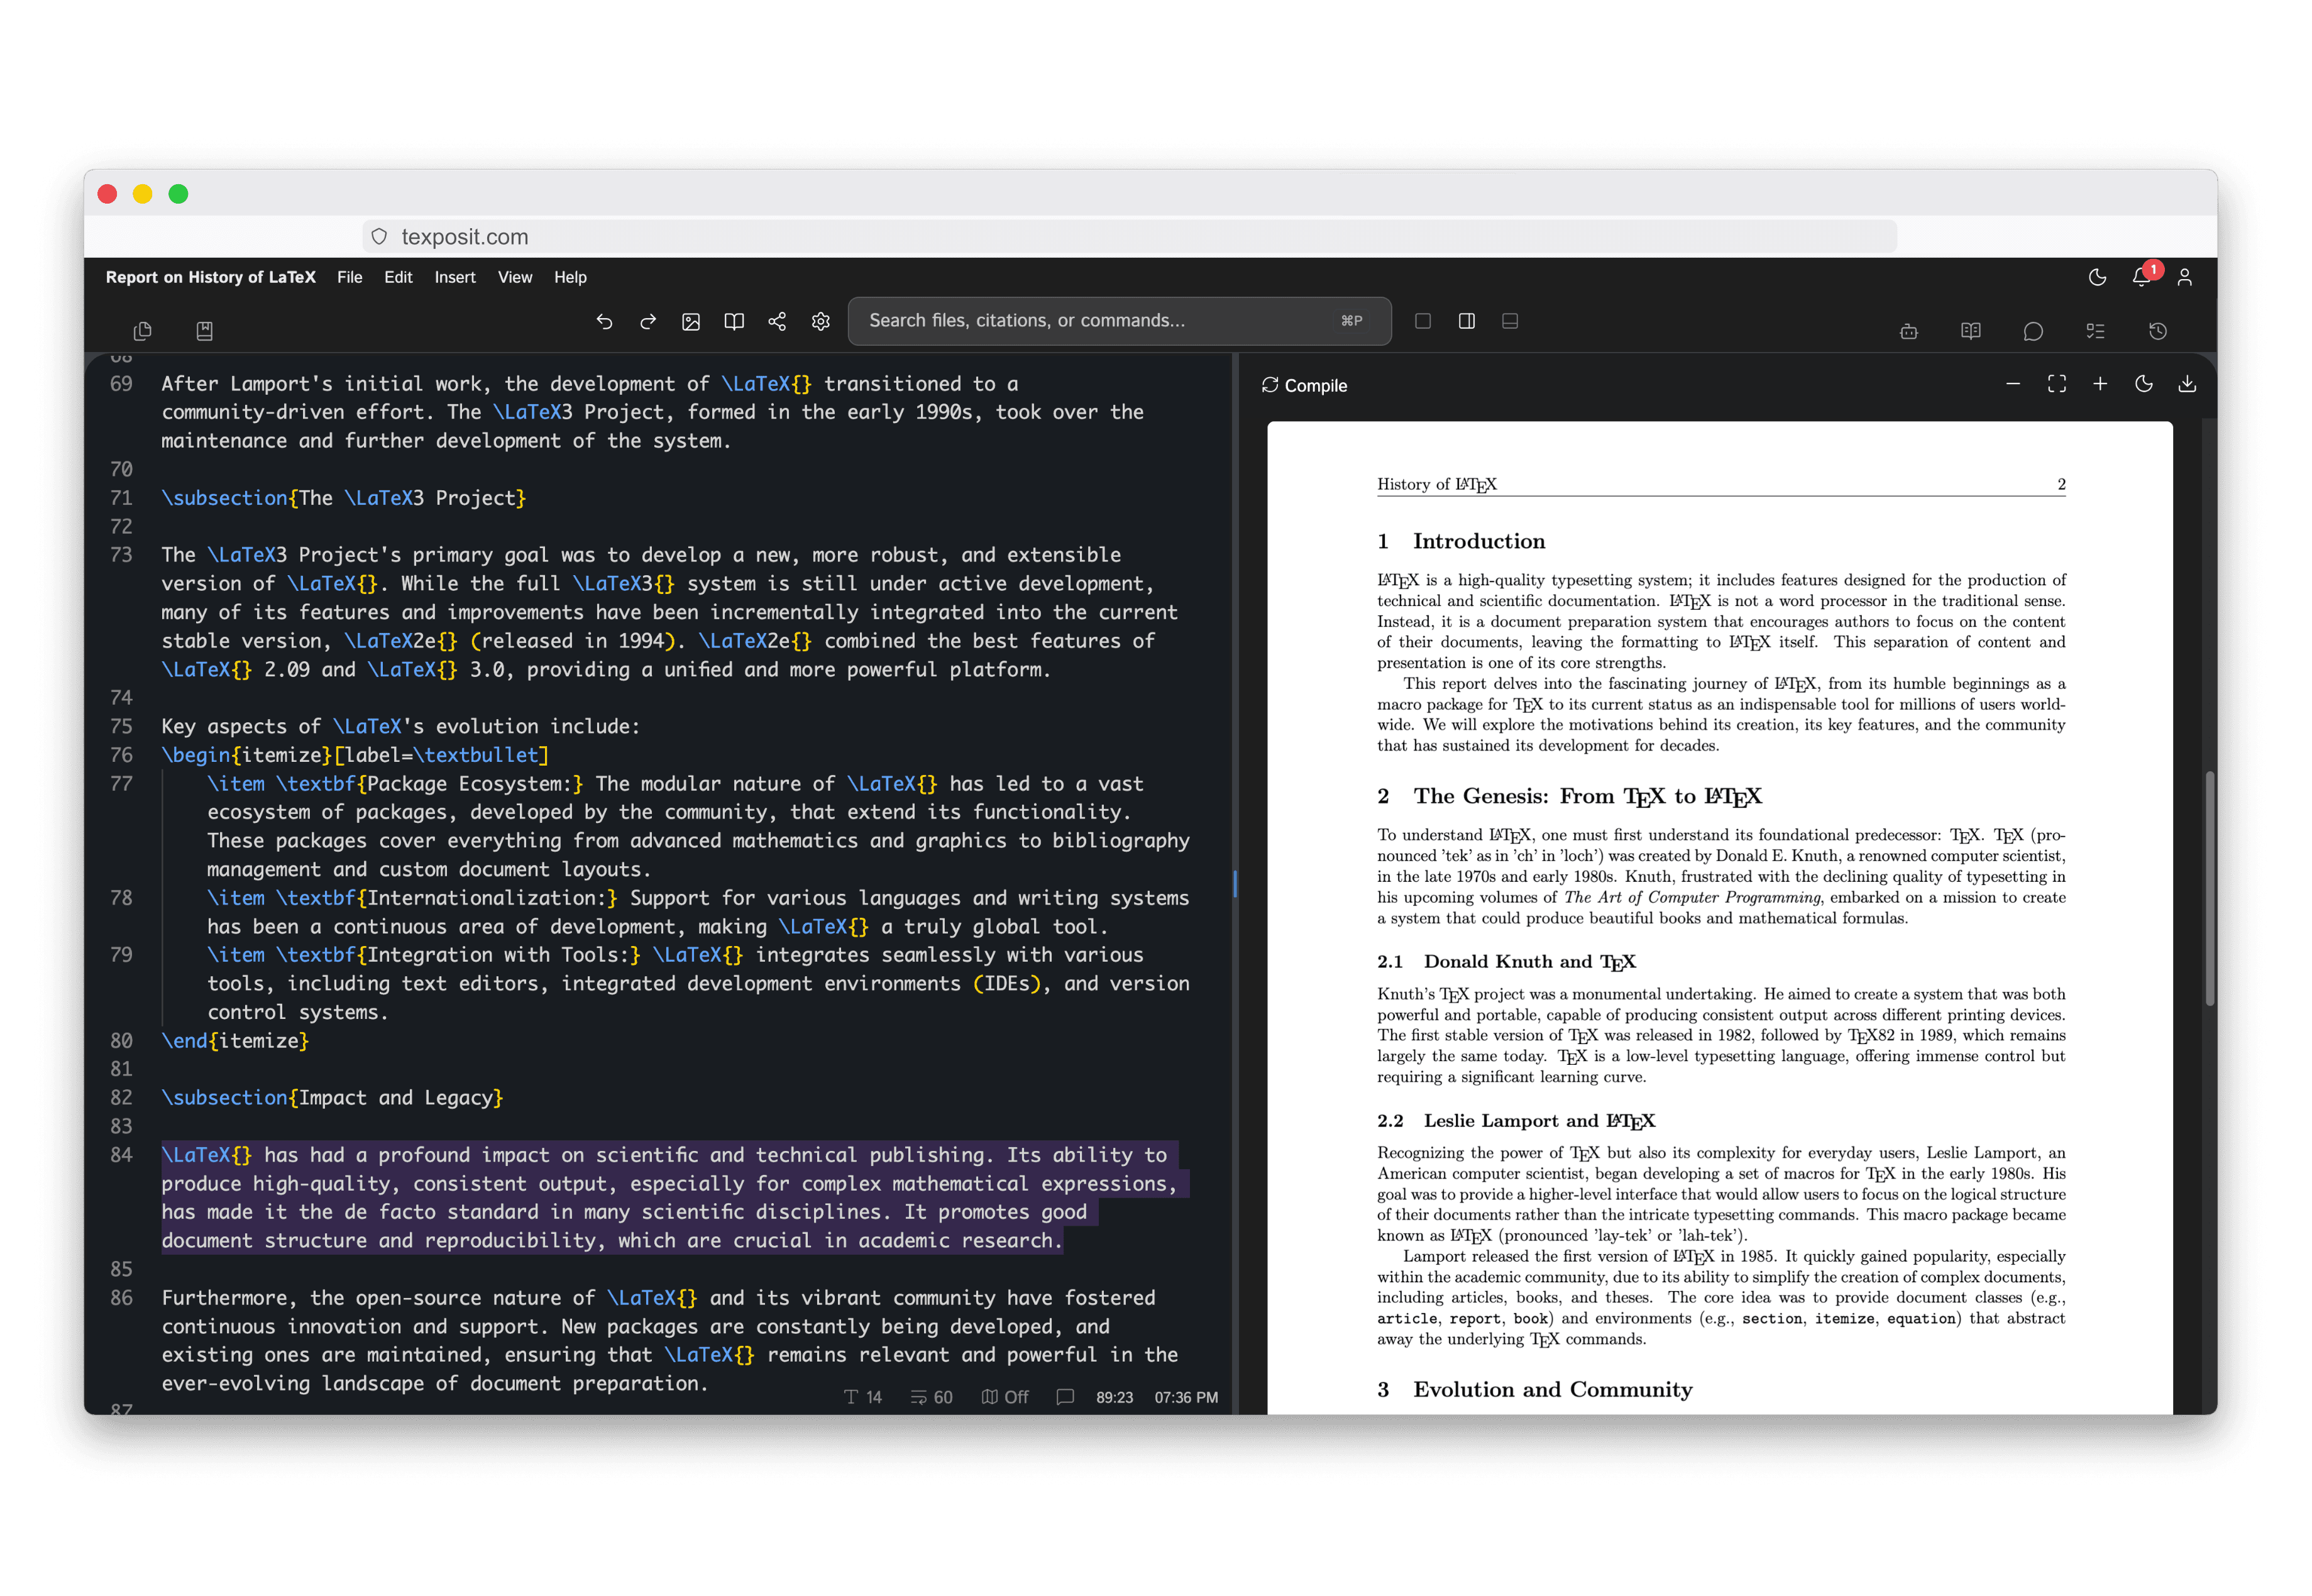Insert an image via the picture icon
This screenshot has width=2312, height=1596.
pos(691,321)
